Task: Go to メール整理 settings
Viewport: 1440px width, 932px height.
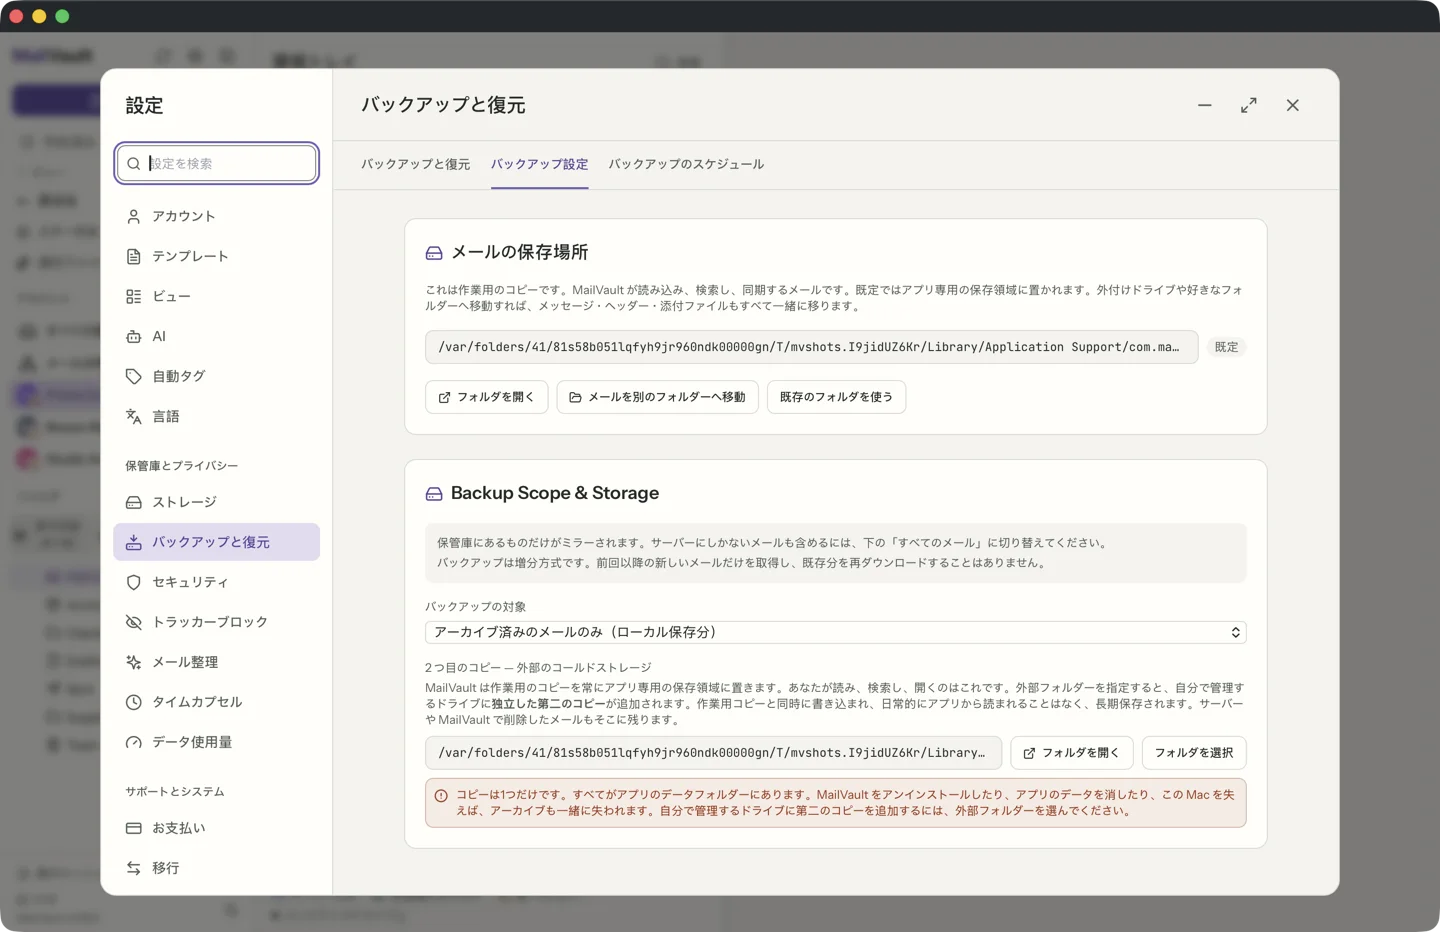Action: click(216, 662)
